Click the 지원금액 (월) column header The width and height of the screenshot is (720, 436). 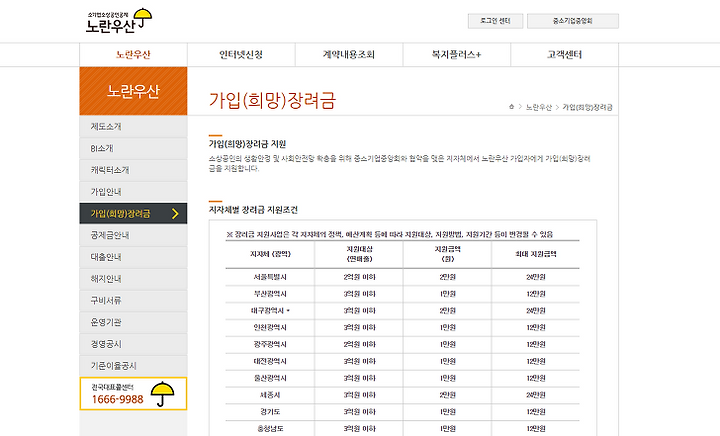(447, 254)
